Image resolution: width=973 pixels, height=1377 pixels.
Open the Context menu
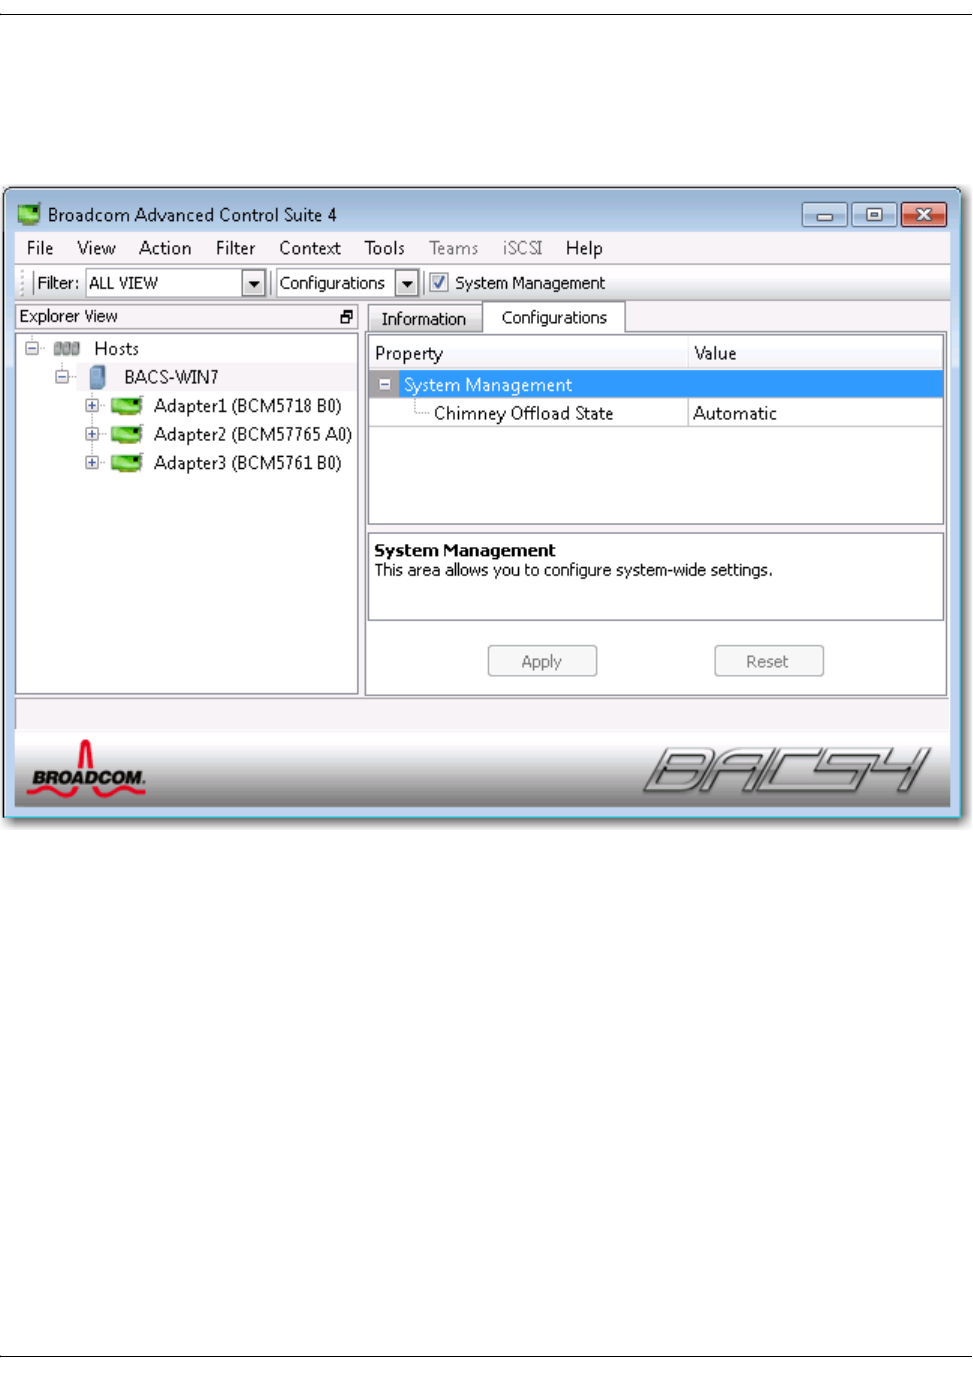310,248
